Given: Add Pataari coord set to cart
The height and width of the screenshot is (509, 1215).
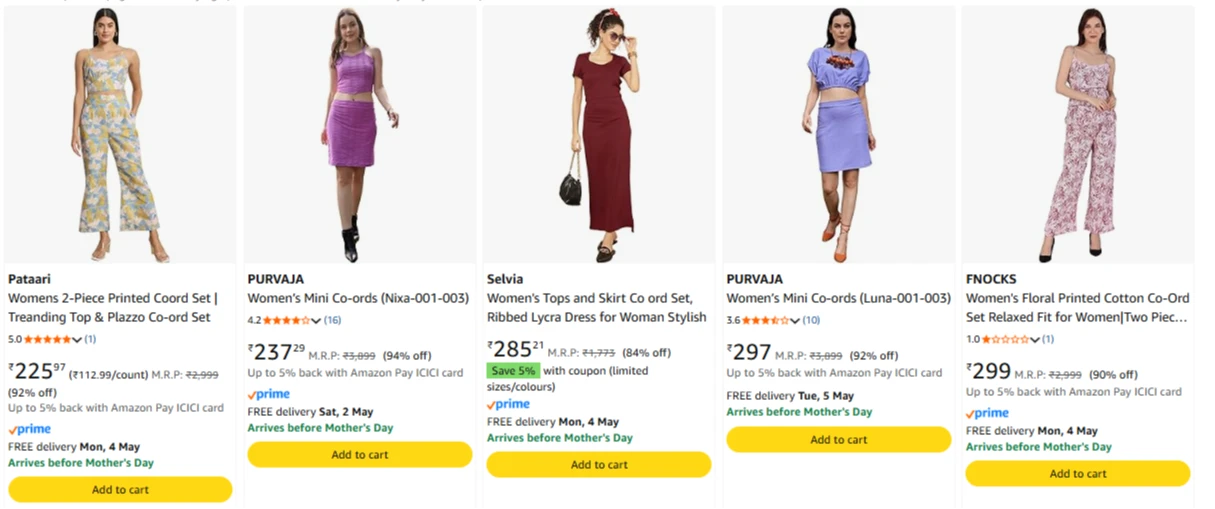Looking at the screenshot, I should click(120, 489).
